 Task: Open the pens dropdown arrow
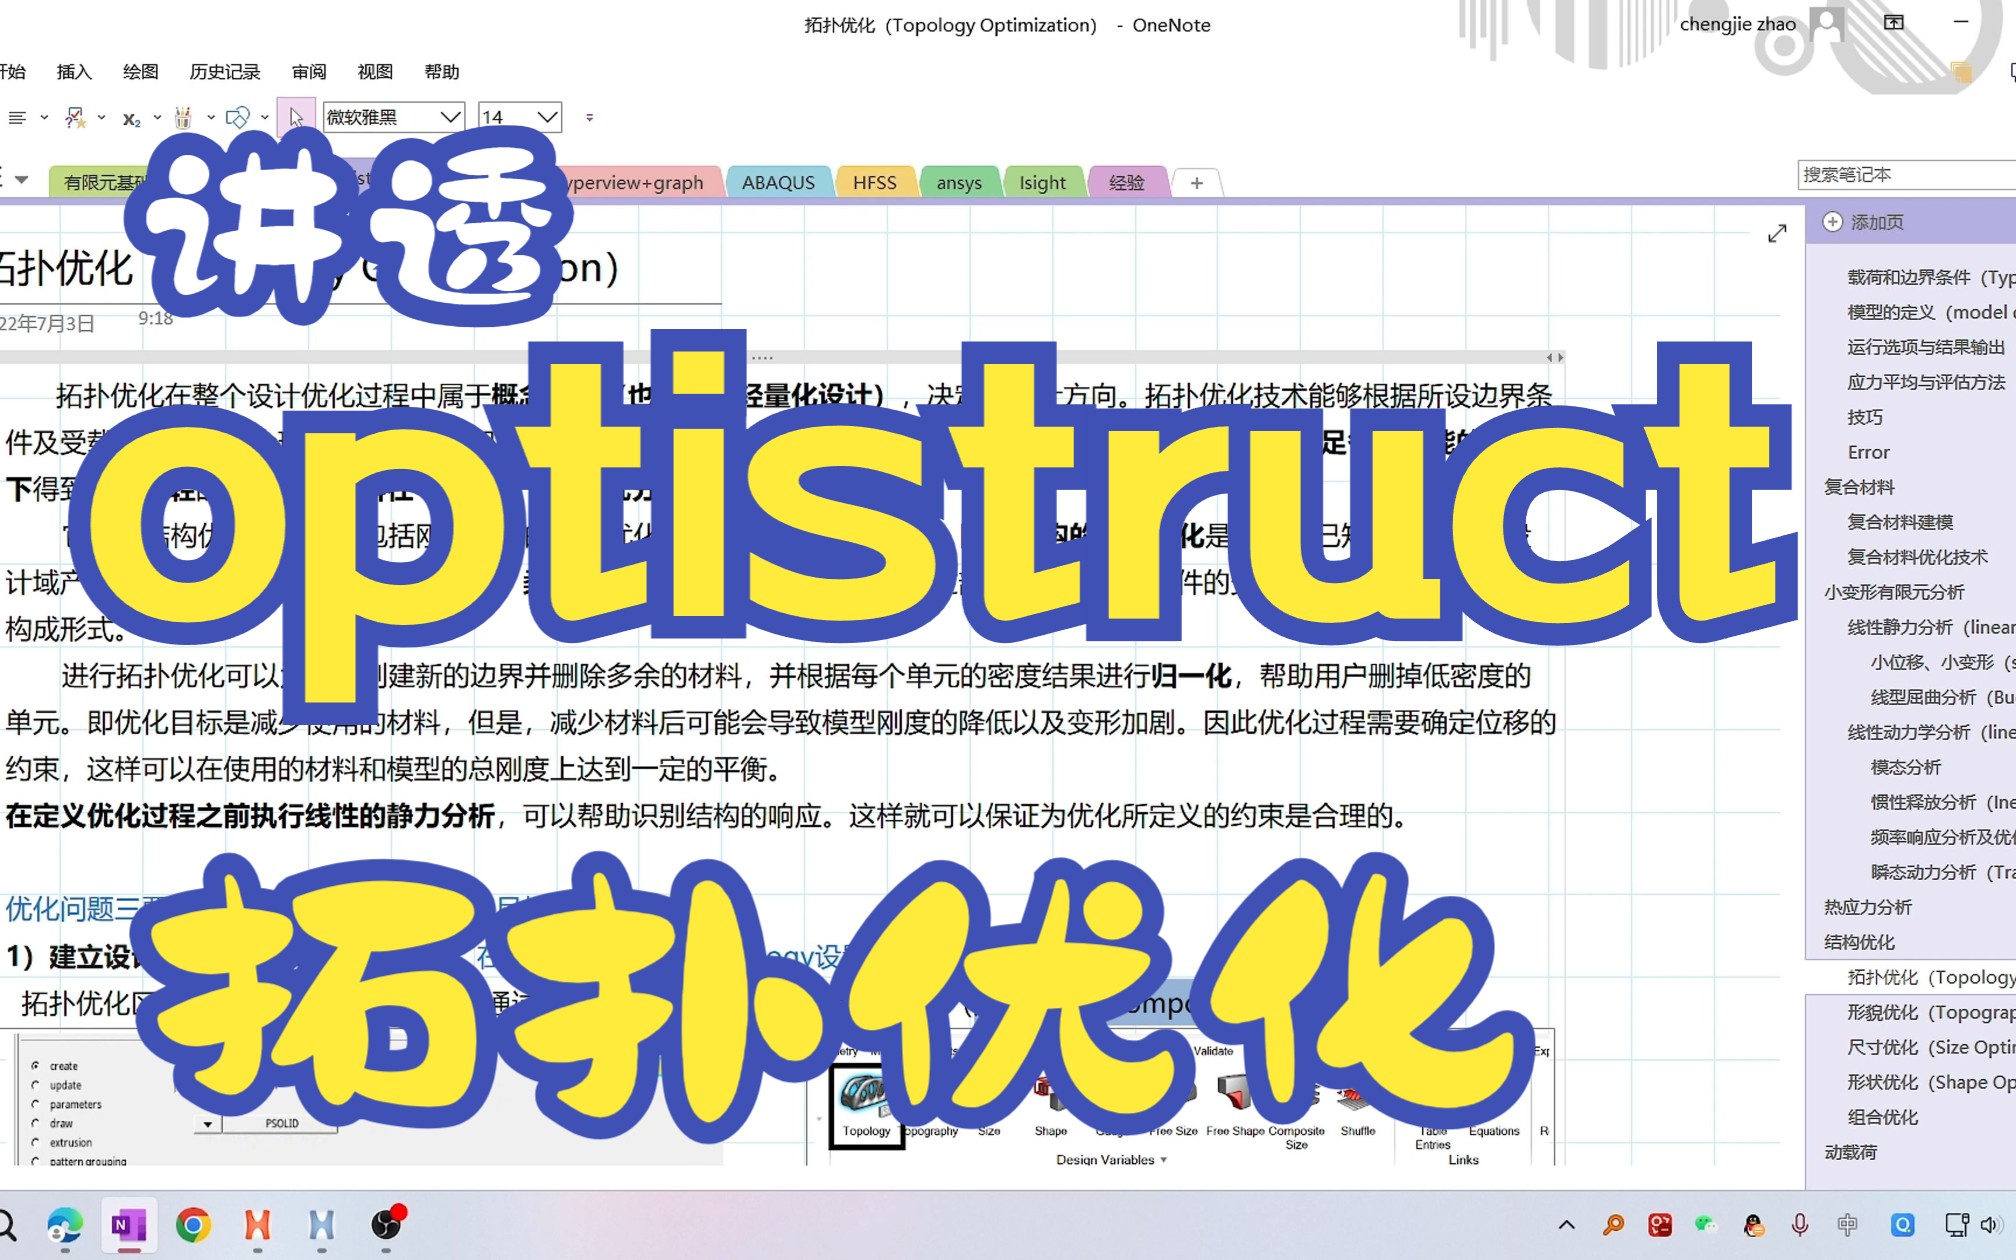[x=211, y=118]
